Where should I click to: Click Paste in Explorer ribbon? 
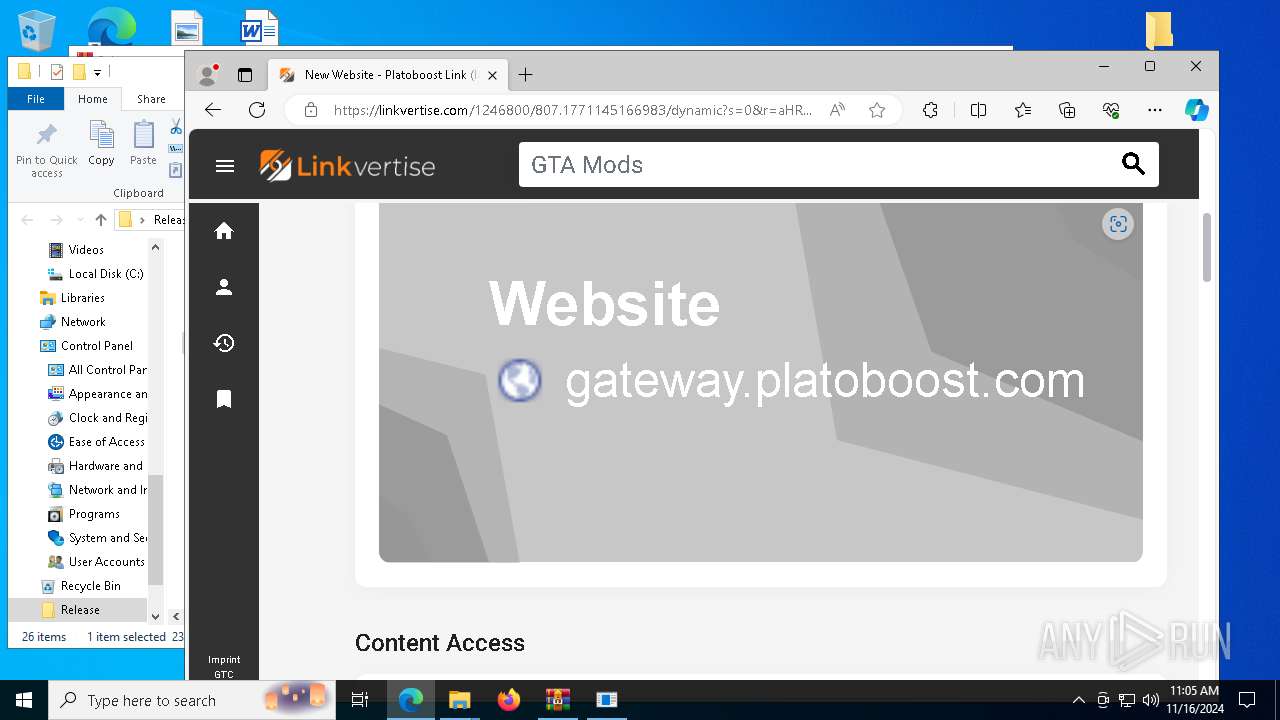click(143, 143)
